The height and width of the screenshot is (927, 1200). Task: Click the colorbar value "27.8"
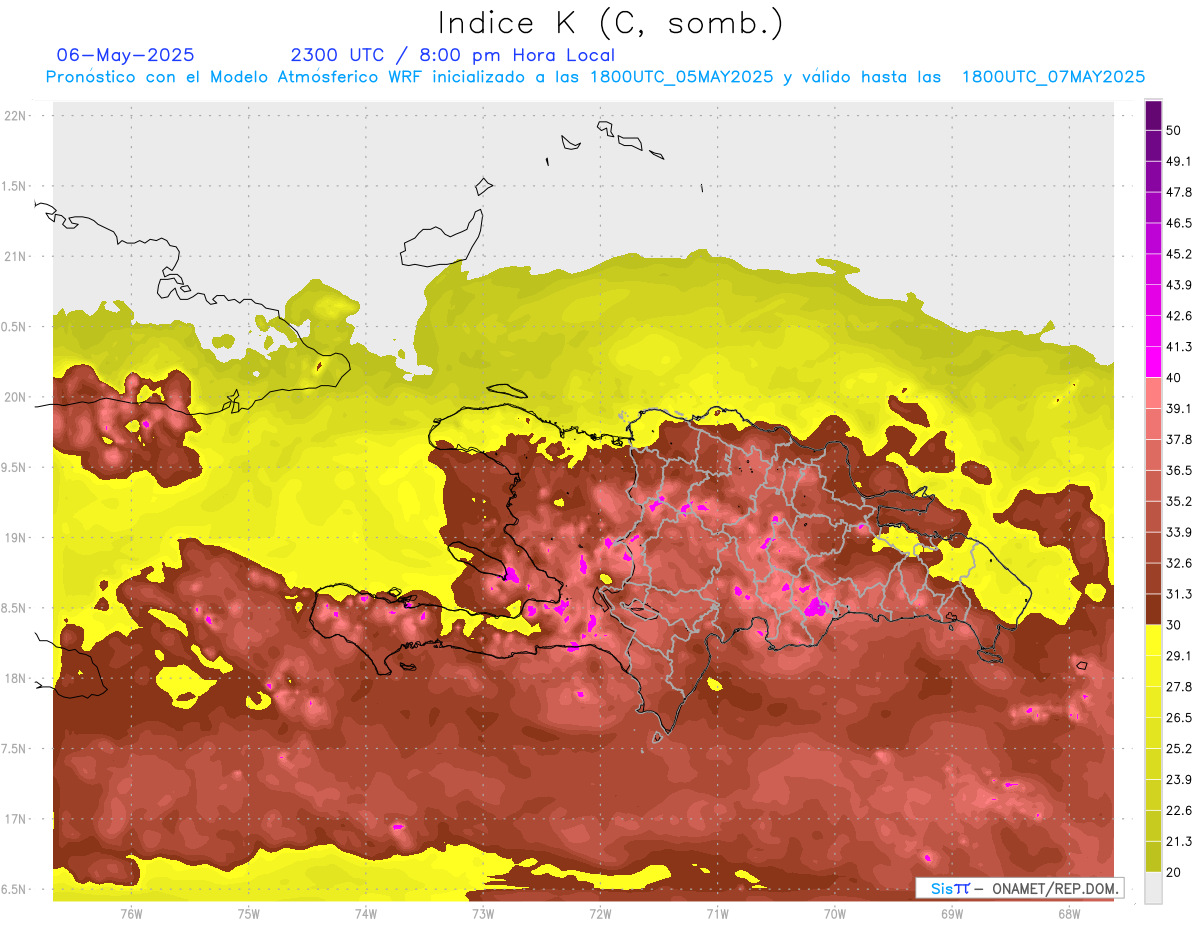point(1178,687)
